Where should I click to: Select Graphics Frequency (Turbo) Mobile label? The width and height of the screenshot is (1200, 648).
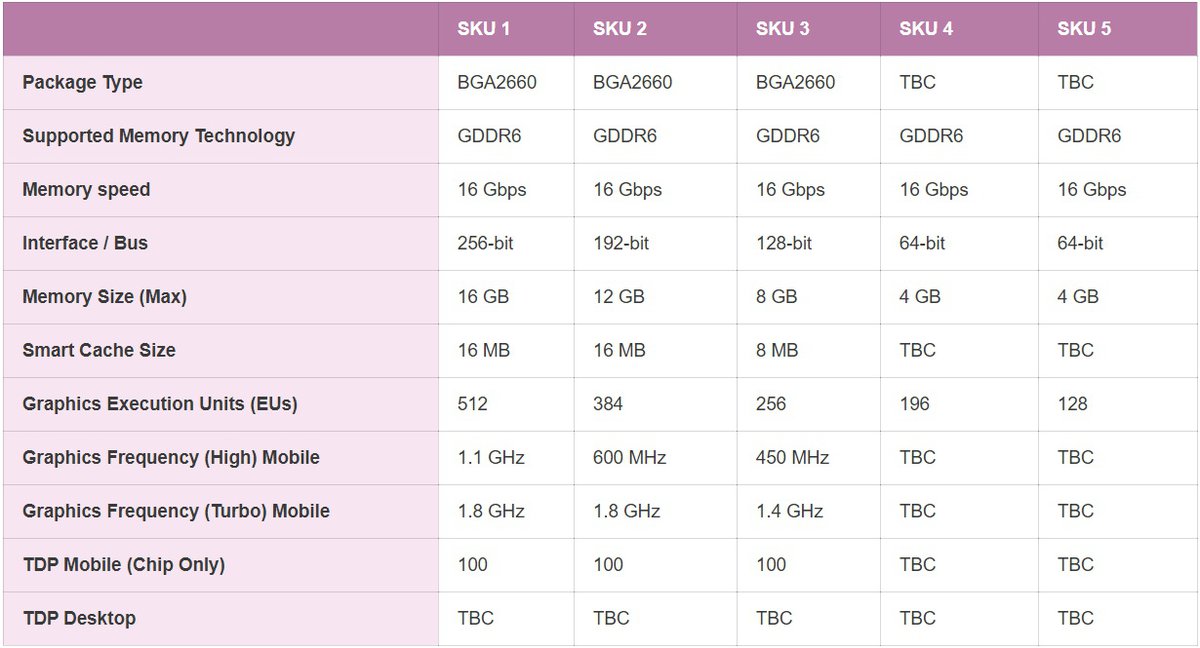point(176,511)
